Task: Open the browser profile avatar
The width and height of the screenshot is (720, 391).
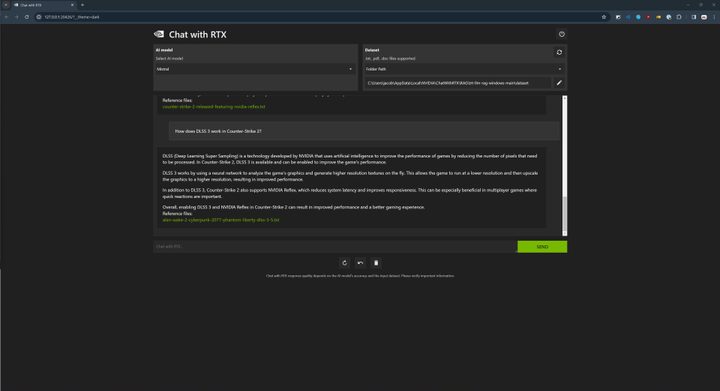Action: 704,17
